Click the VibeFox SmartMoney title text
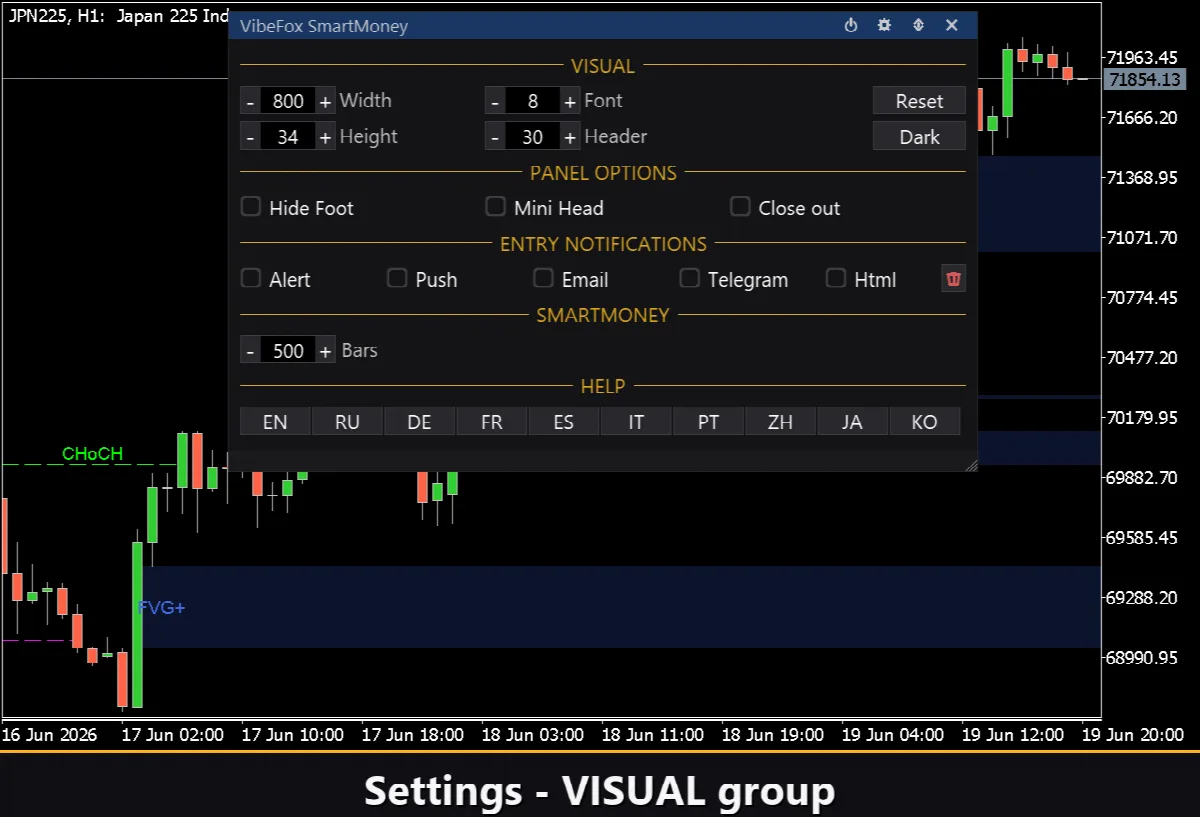 pyautogui.click(x=325, y=26)
